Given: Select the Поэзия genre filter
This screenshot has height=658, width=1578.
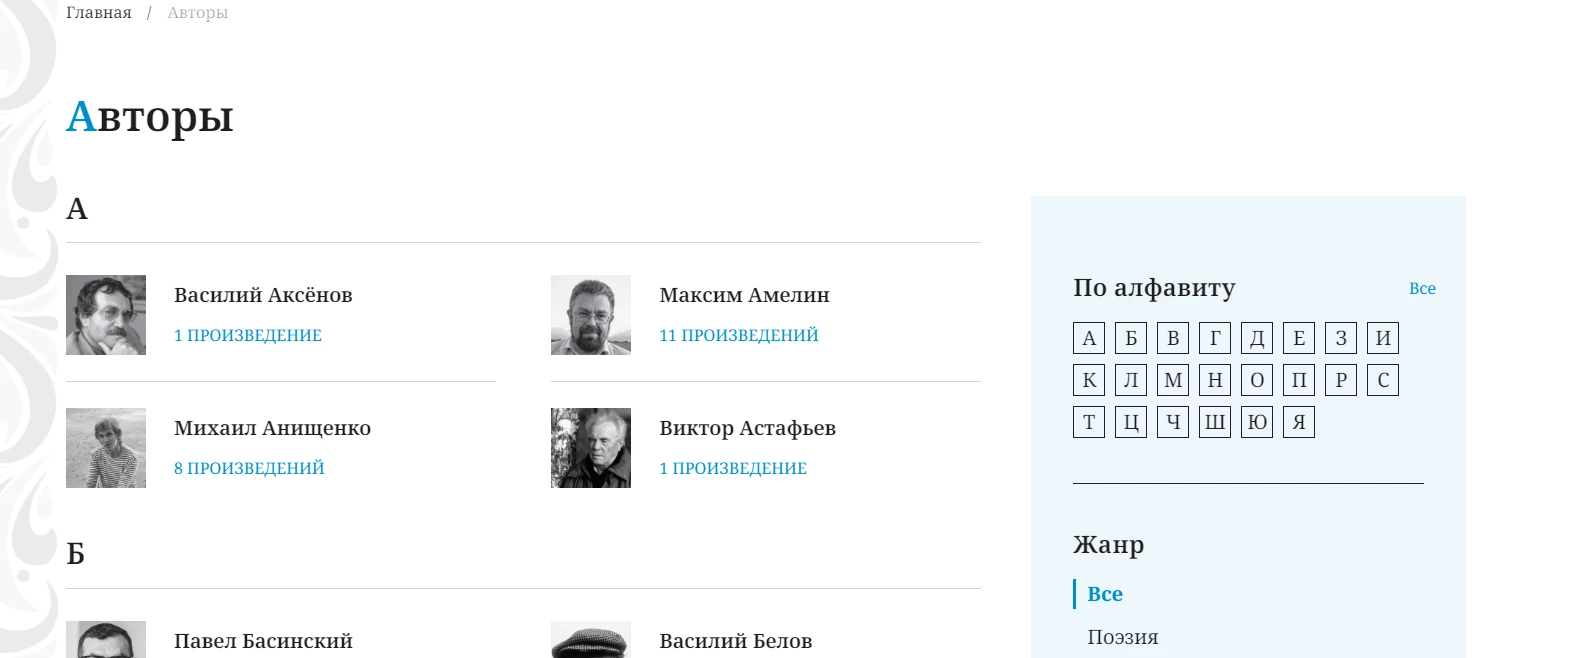Looking at the screenshot, I should (1123, 637).
